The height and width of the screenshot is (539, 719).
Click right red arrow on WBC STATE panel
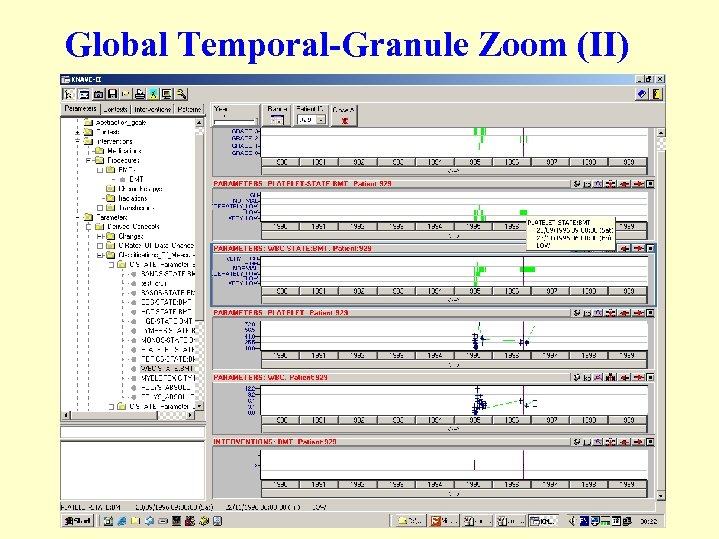638,248
